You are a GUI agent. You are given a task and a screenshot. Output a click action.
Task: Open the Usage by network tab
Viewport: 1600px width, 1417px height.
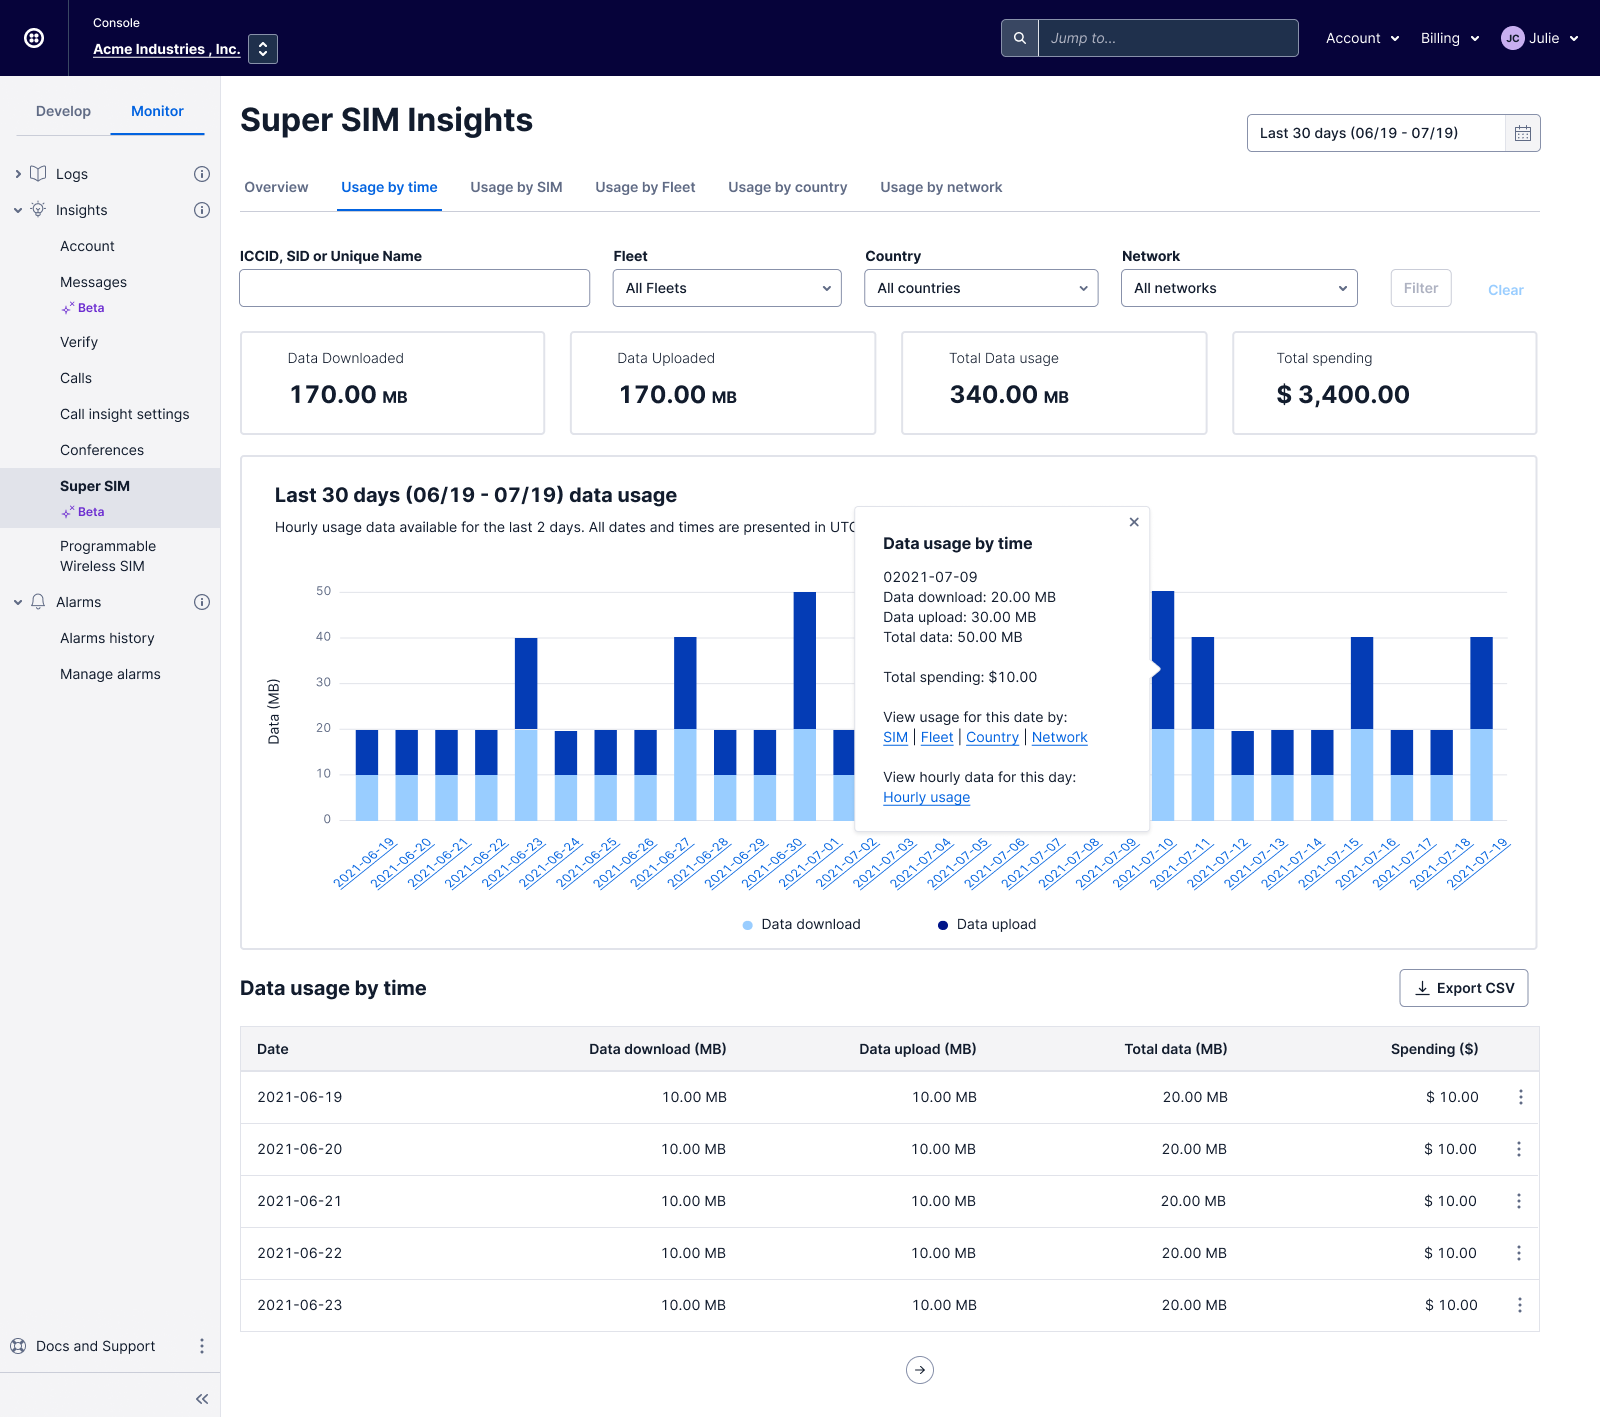(940, 187)
